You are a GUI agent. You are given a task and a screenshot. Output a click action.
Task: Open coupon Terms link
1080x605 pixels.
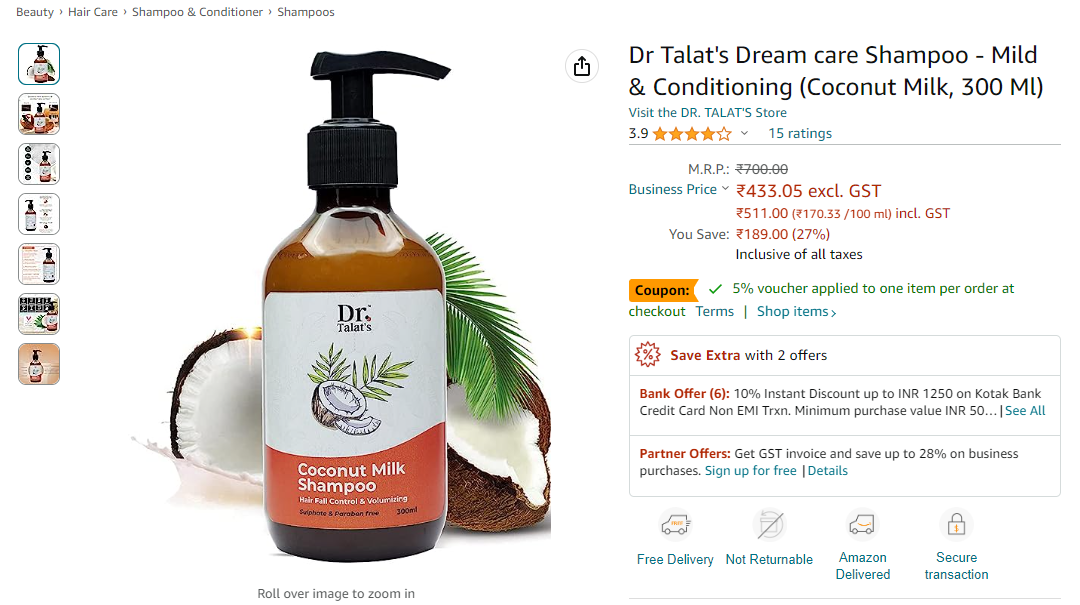point(714,311)
